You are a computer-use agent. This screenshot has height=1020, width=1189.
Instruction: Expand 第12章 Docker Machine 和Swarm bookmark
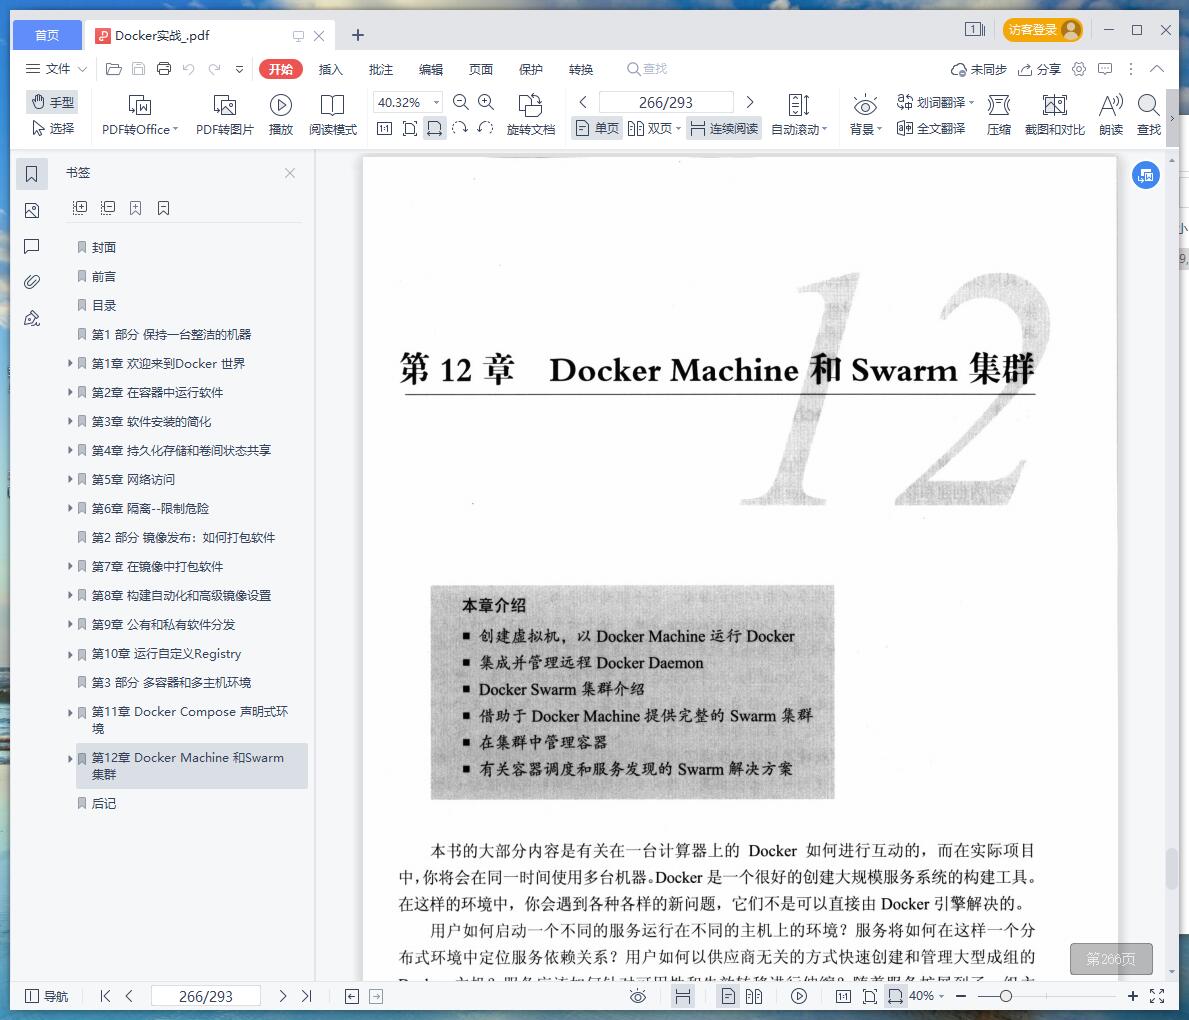[70, 758]
